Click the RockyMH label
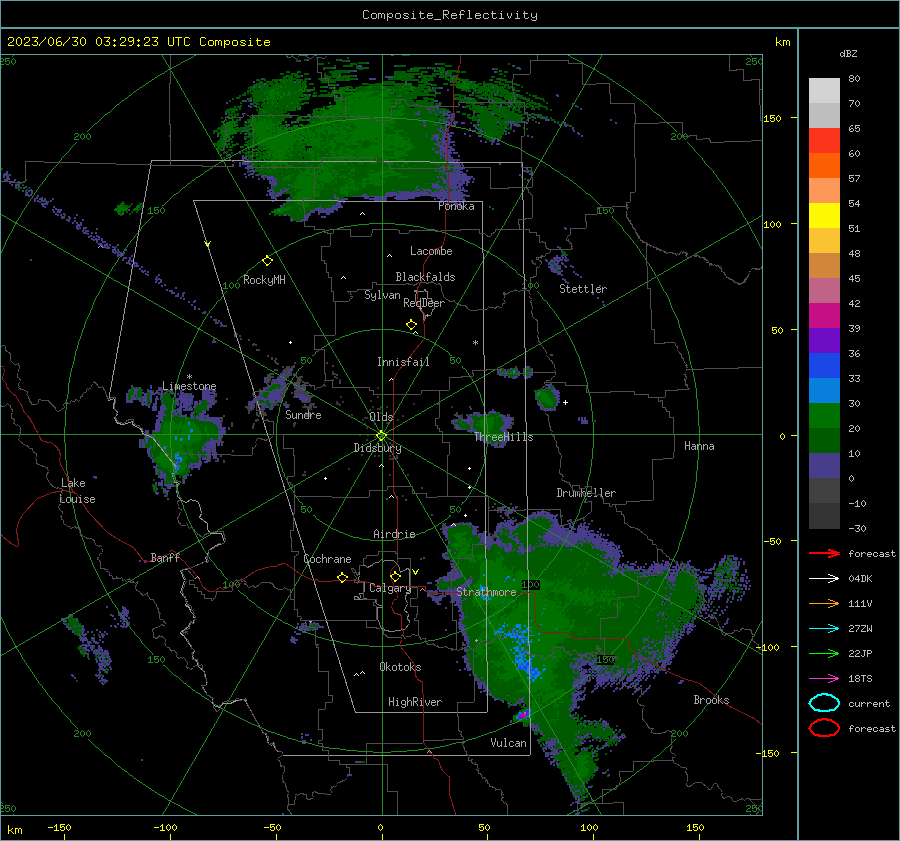Image resolution: width=900 pixels, height=841 pixels. point(264,280)
